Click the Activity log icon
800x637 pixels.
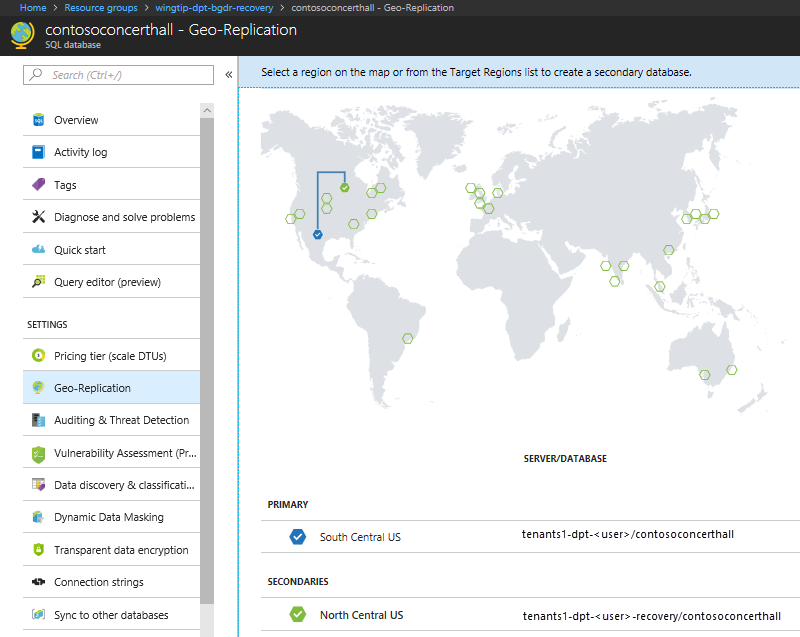(38, 152)
